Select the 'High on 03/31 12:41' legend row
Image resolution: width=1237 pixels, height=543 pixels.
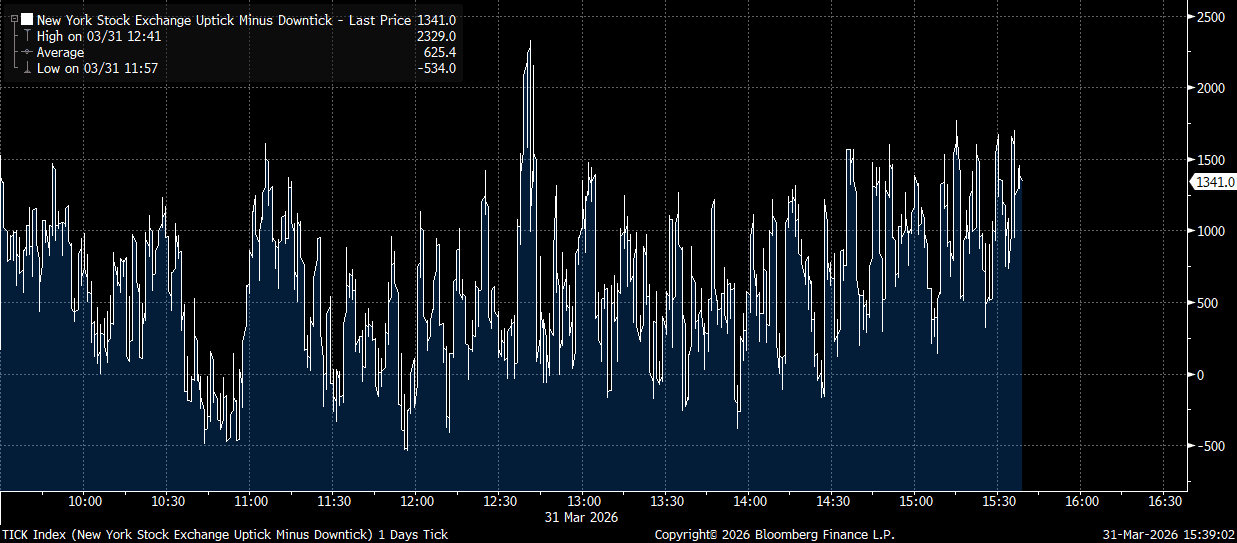[99, 36]
